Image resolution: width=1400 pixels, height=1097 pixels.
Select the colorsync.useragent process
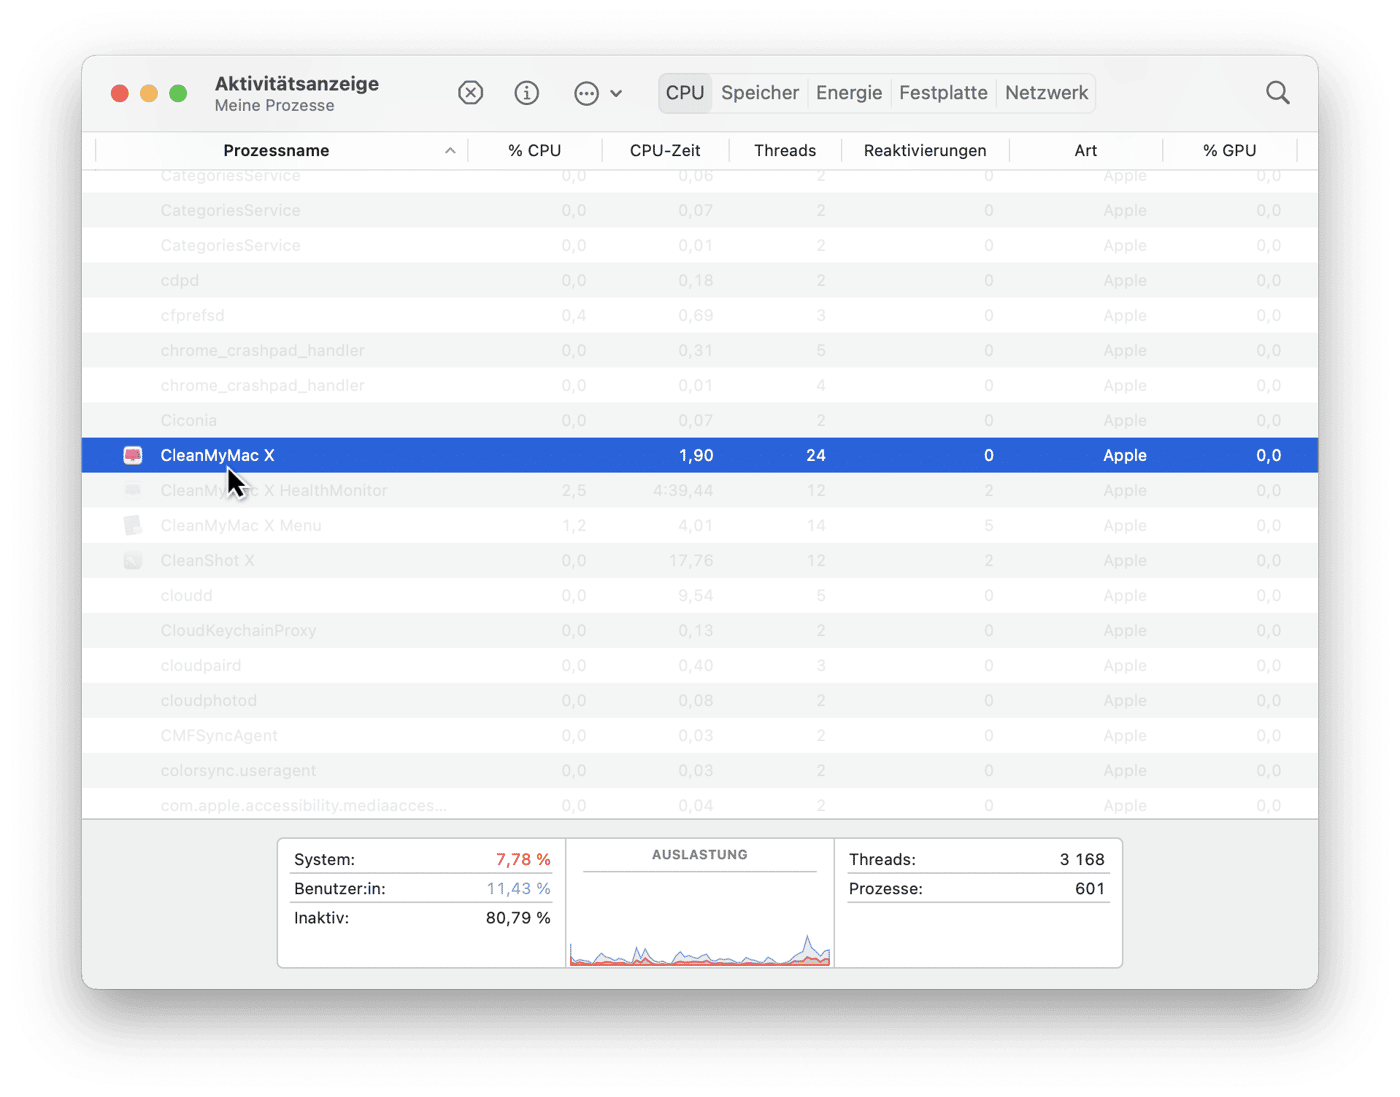(x=700, y=770)
